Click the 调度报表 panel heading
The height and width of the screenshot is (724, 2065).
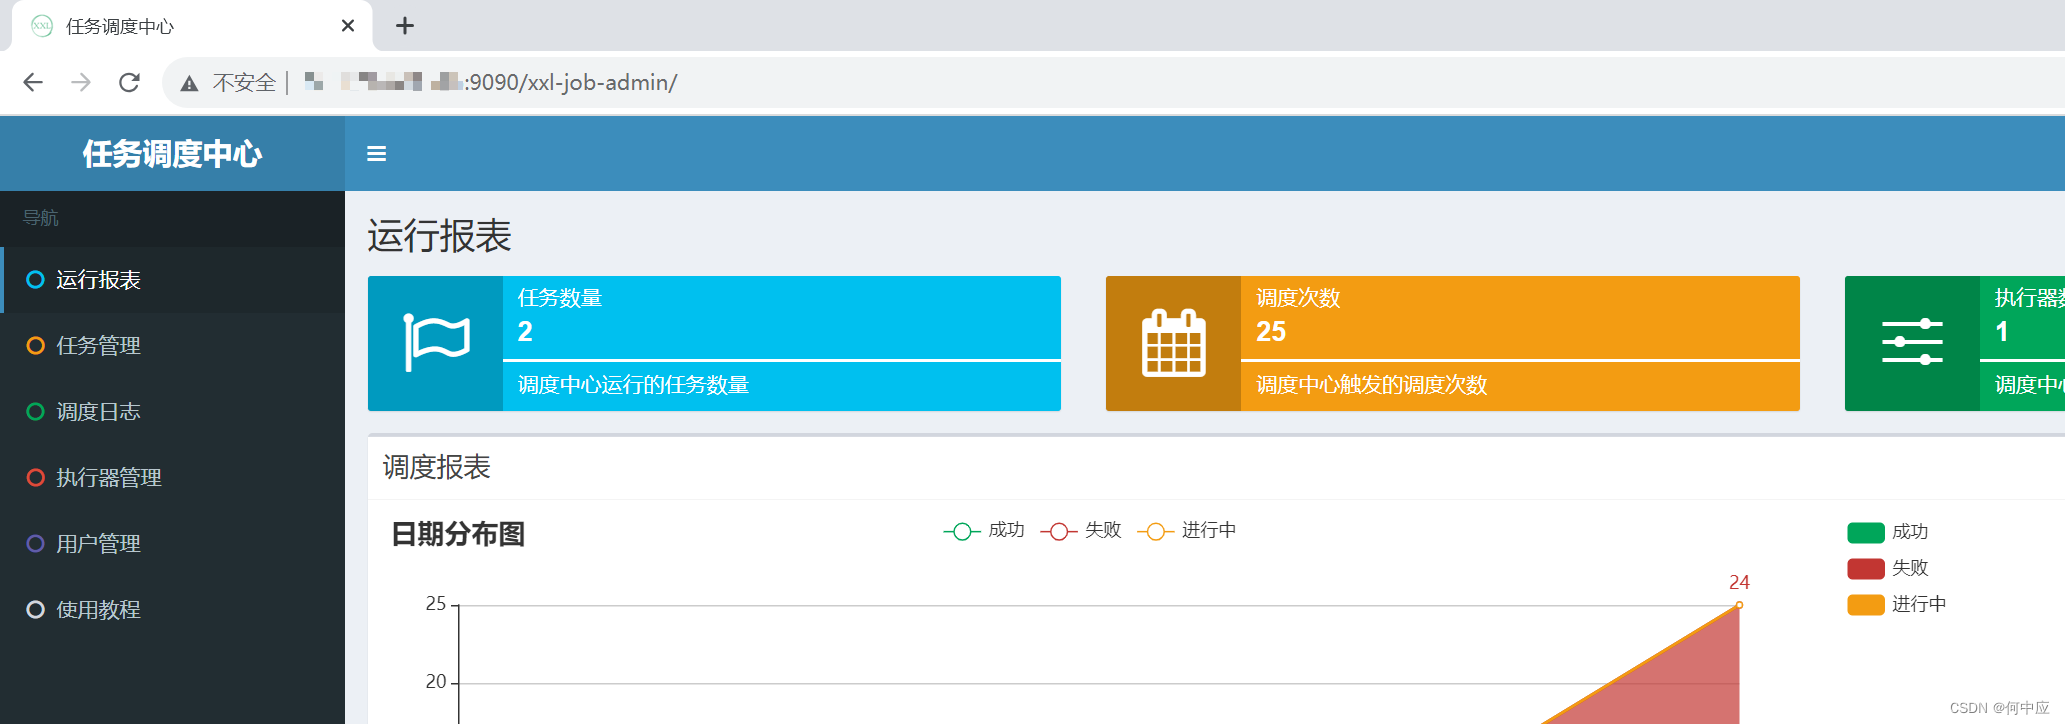(436, 467)
